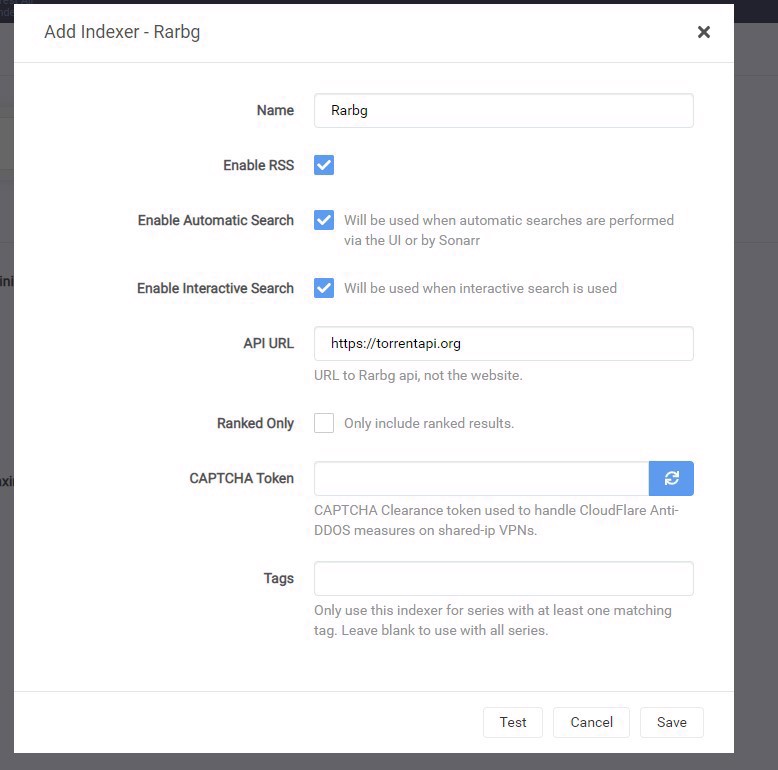This screenshot has width=778, height=770.
Task: Click the 'API URL' label
Action: tap(268, 343)
